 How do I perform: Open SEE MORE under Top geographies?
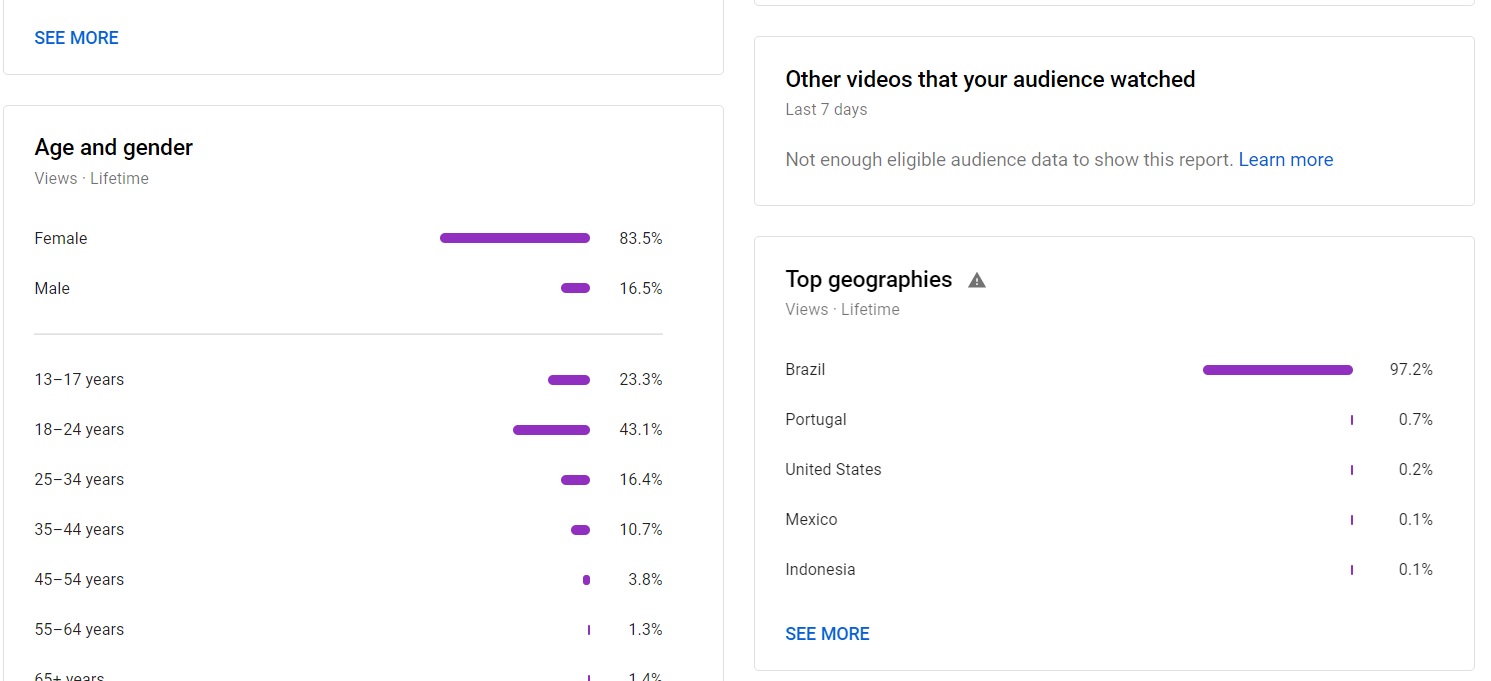(x=827, y=634)
